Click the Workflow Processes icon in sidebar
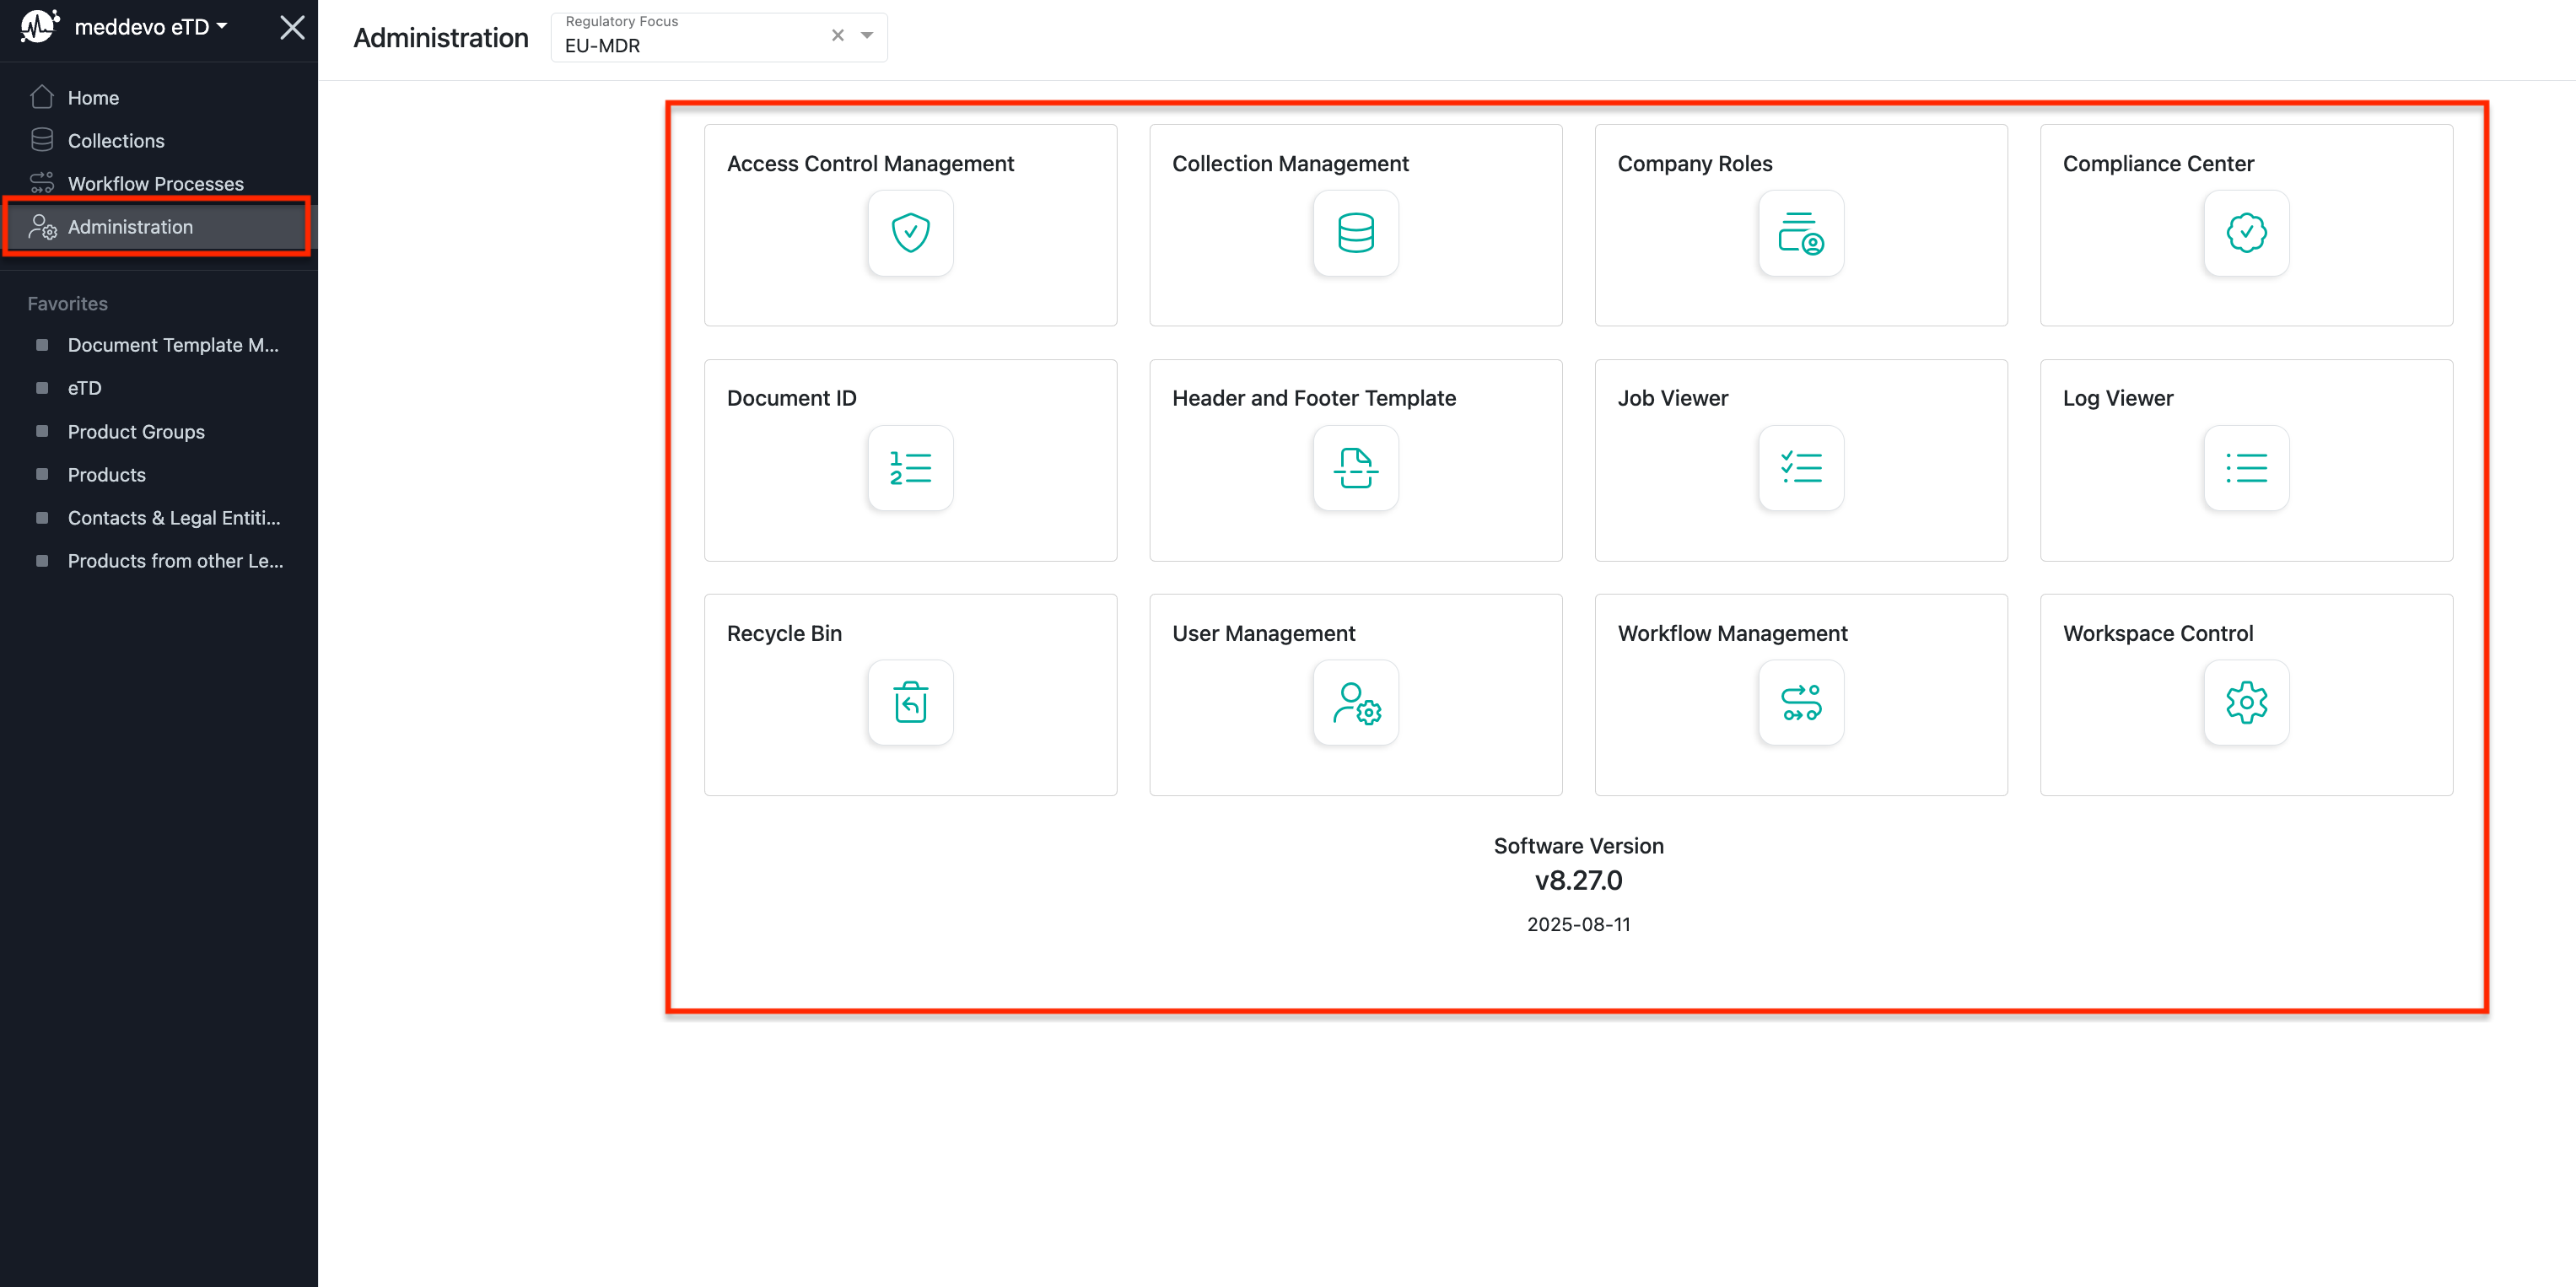Image resolution: width=2576 pixels, height=1287 pixels. [42, 183]
